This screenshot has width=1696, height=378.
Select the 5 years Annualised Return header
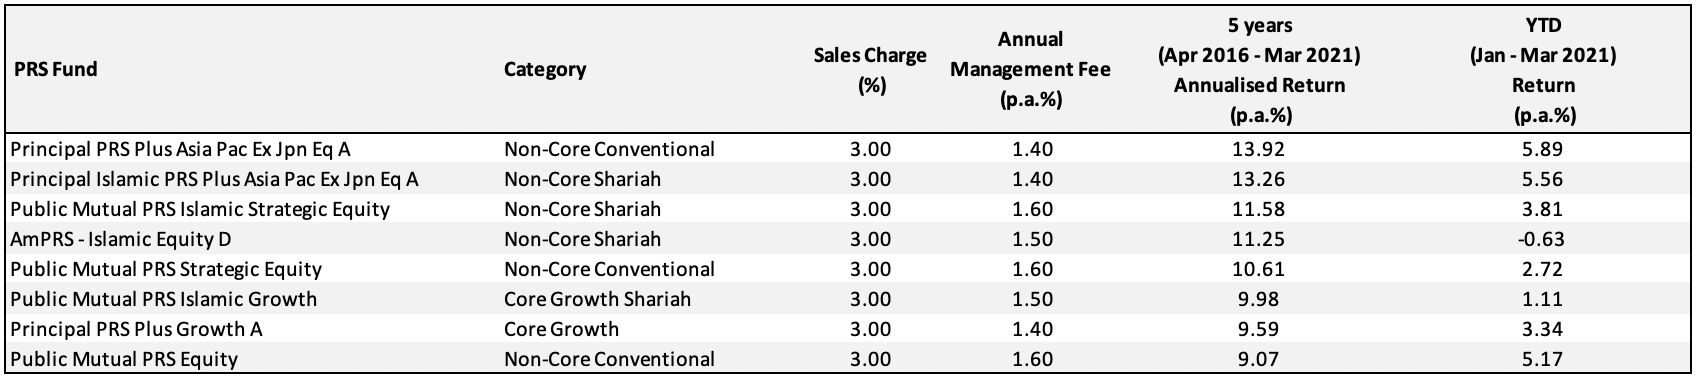[1259, 70]
